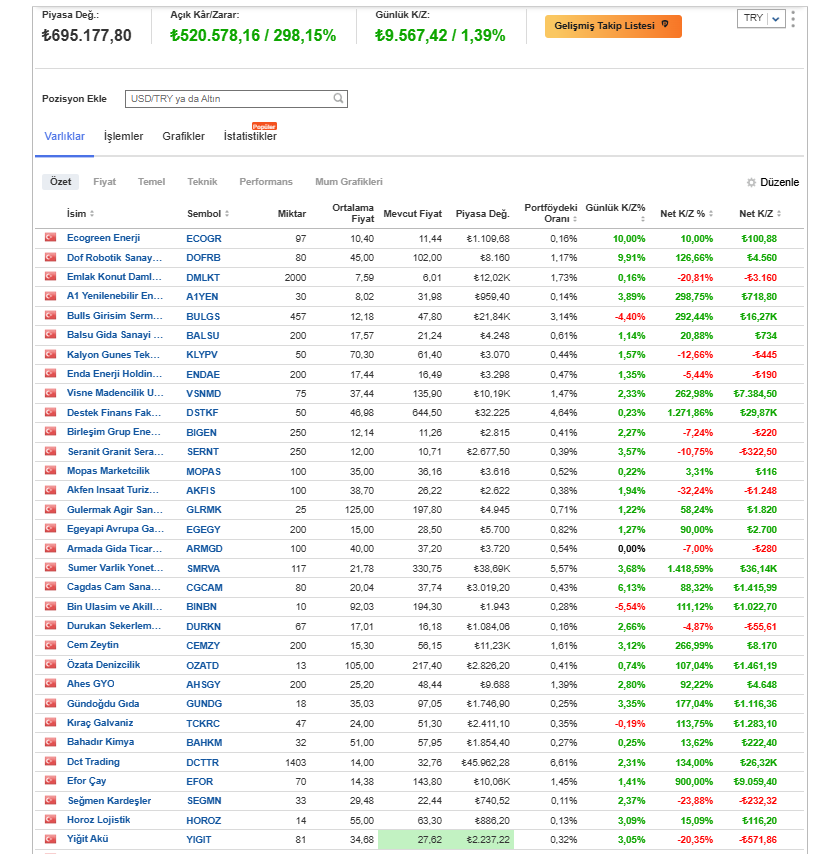Screen dimensions: 822x854
Task: Open the İstatistikler tab
Action: [x=250, y=136]
